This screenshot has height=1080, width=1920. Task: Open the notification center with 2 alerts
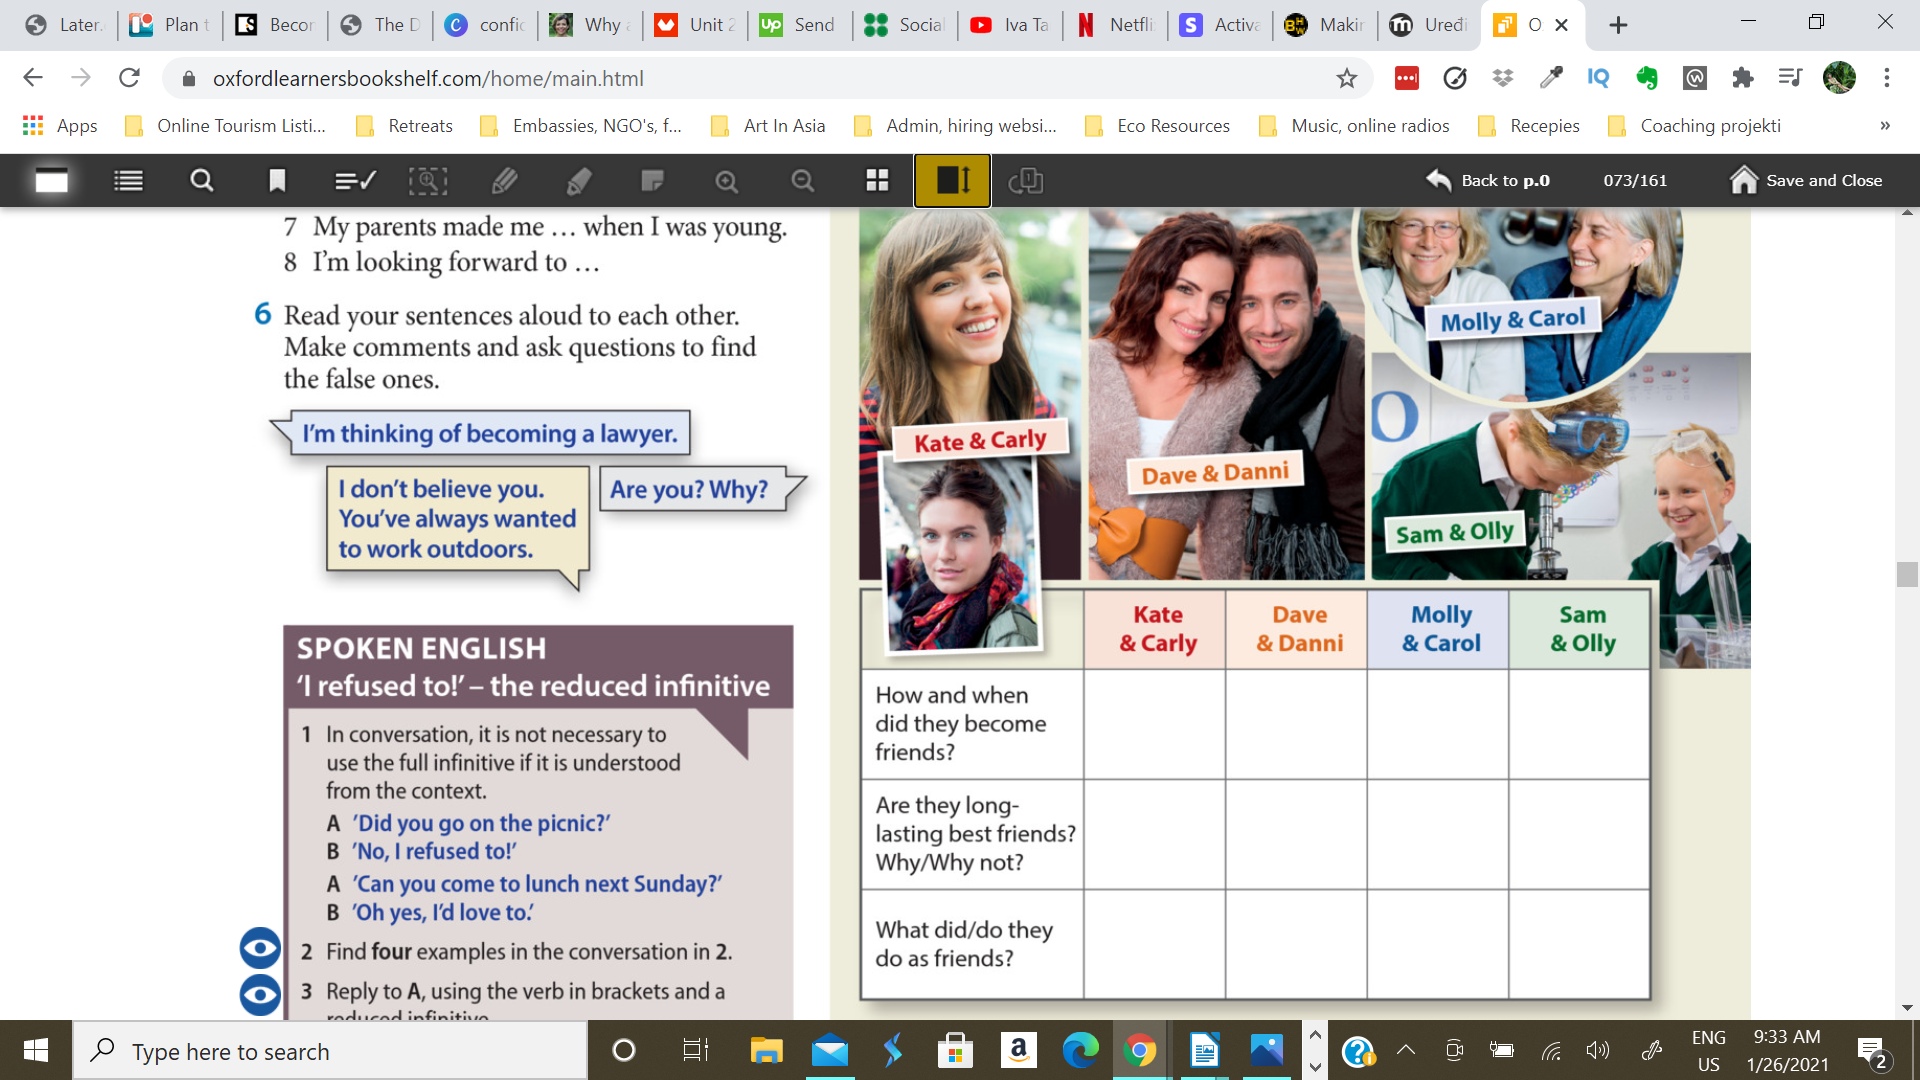click(x=1872, y=1051)
